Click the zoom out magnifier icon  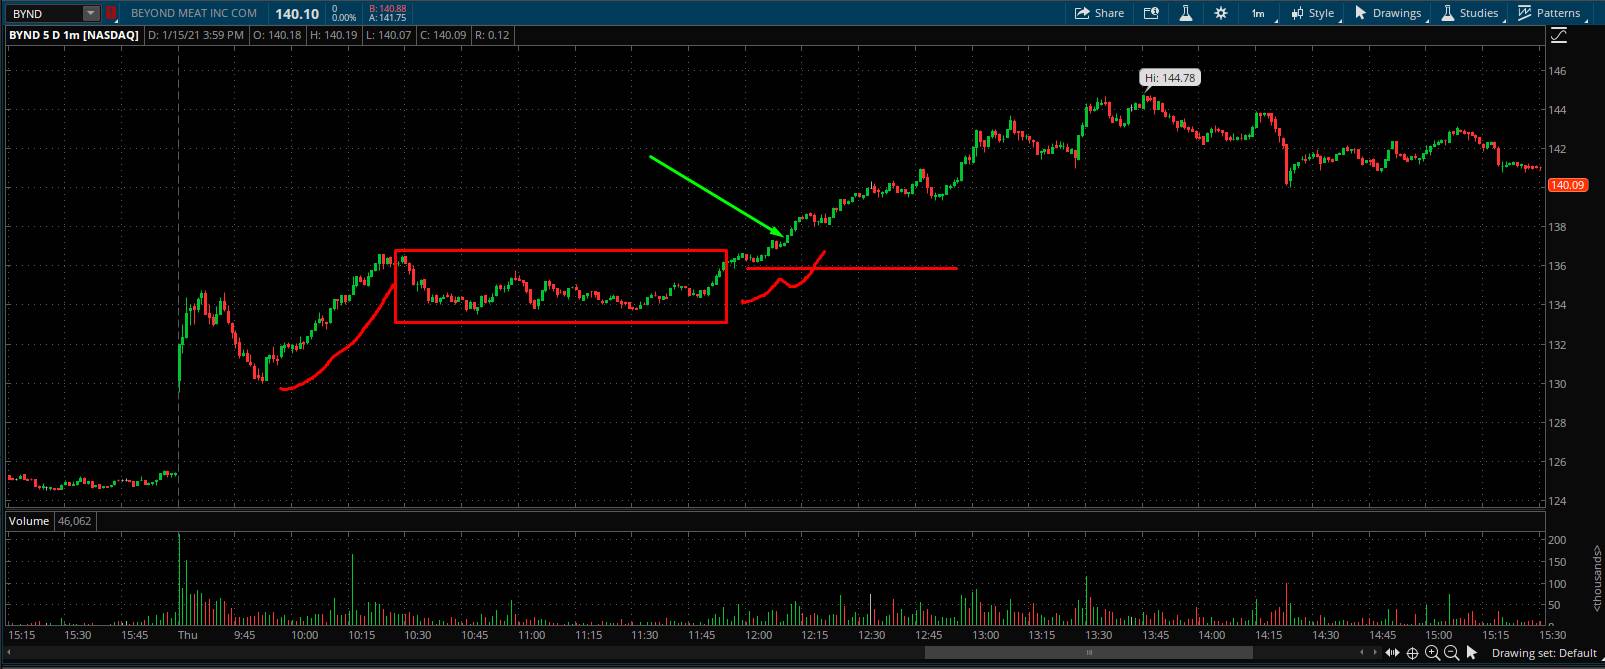(x=1451, y=653)
